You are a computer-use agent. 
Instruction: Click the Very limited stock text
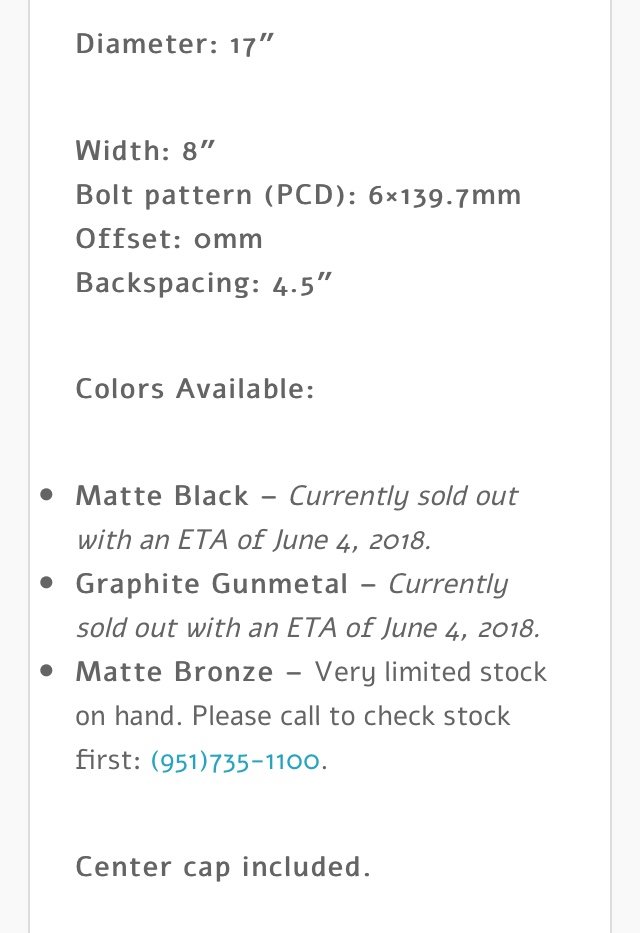[x=431, y=672]
